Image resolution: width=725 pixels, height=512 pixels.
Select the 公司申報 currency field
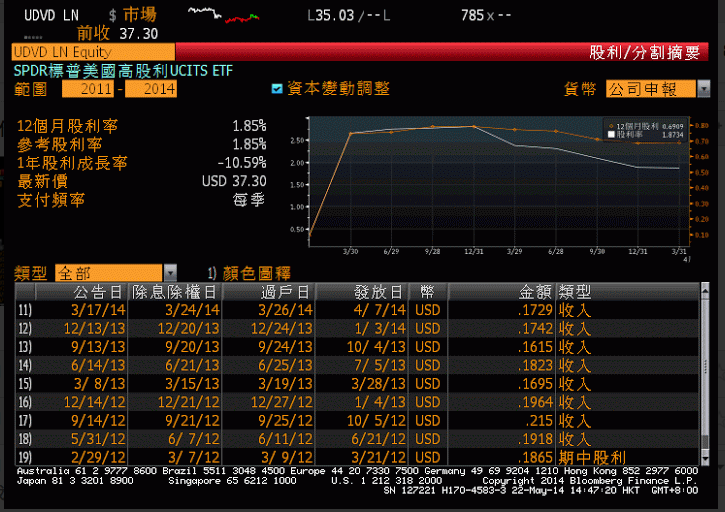651,88
